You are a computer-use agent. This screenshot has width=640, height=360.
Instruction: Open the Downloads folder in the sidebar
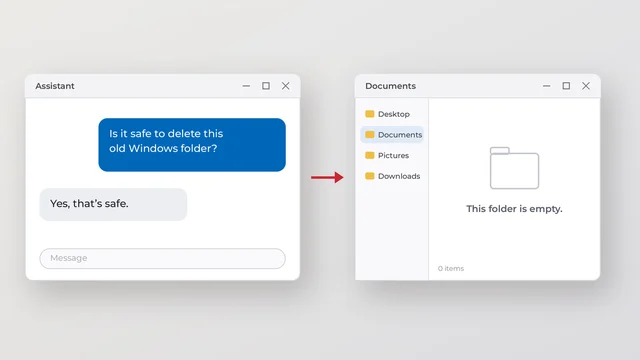coord(393,176)
